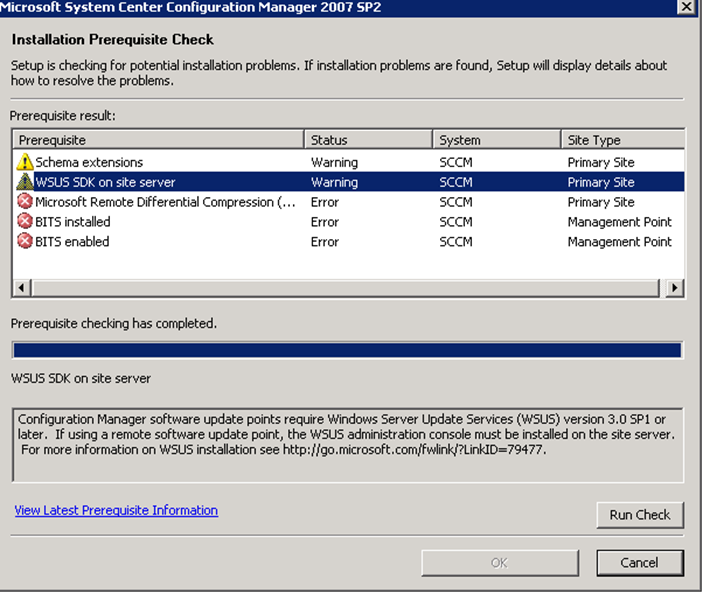Click the Microsoft Remote Differential Compression error icon
Viewport: 703px width, 593px height.
(x=25, y=201)
